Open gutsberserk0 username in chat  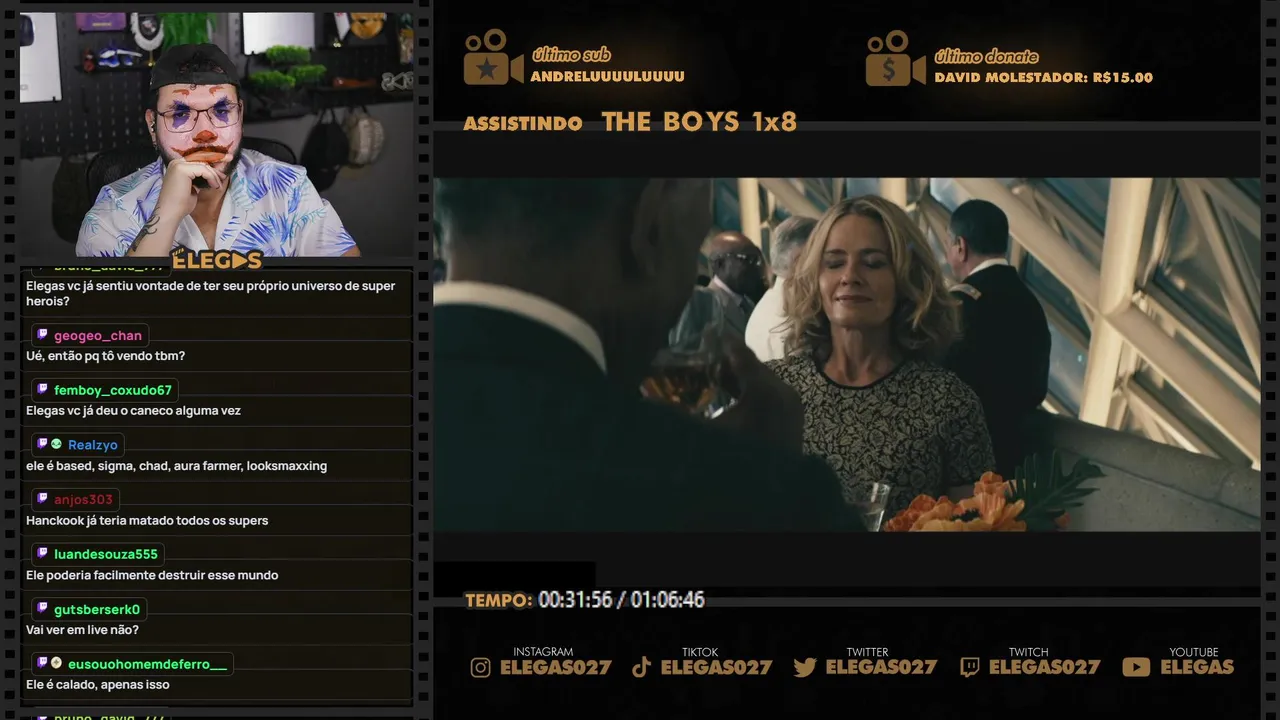tap(97, 609)
